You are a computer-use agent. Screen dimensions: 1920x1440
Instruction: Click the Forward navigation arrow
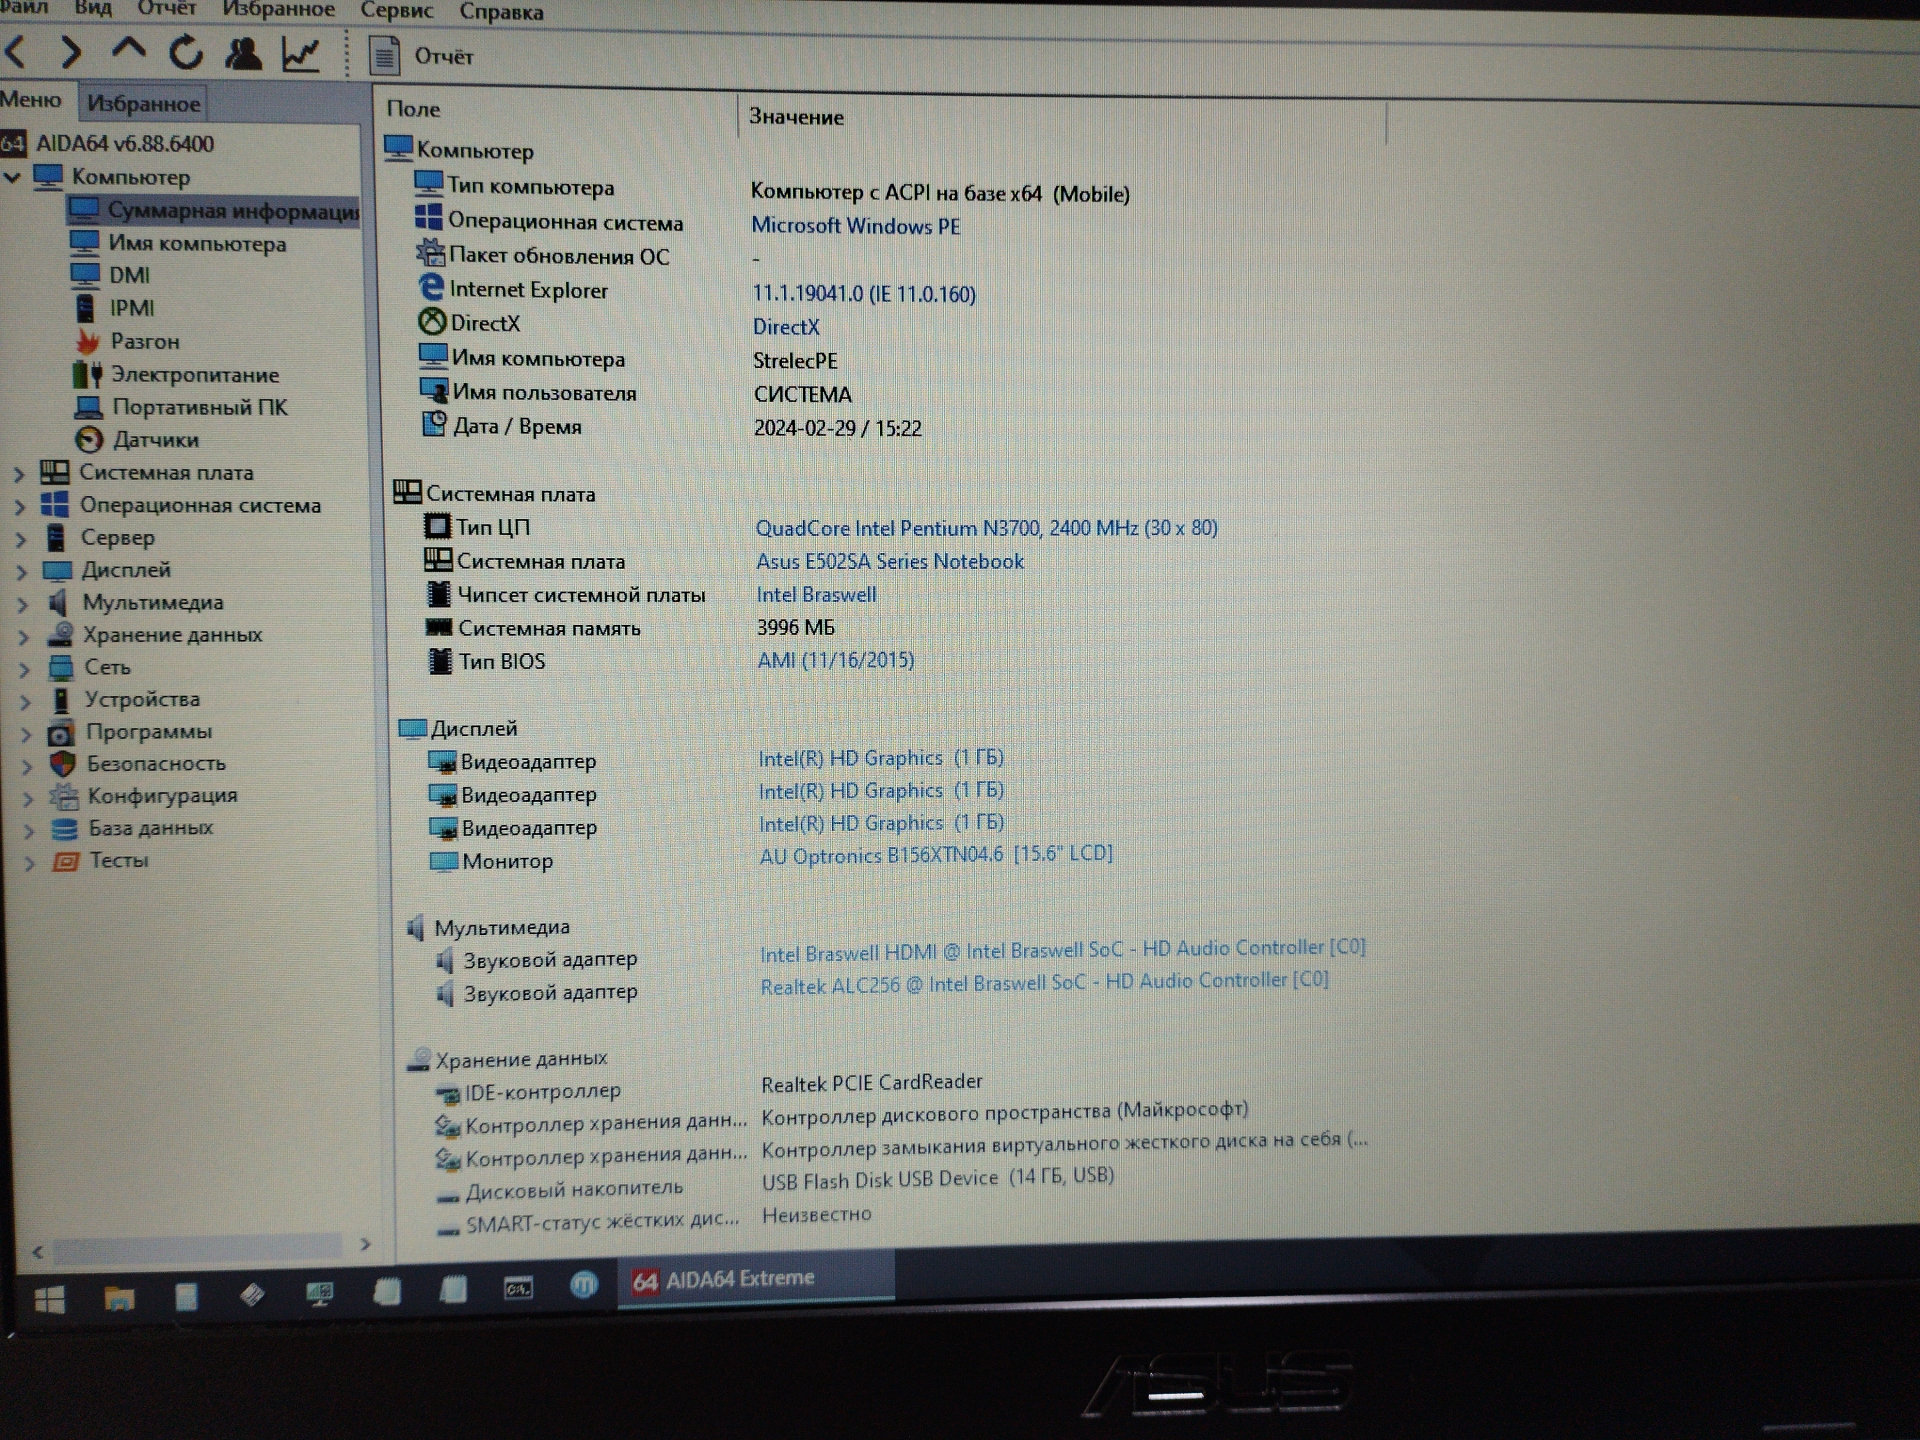[70, 51]
